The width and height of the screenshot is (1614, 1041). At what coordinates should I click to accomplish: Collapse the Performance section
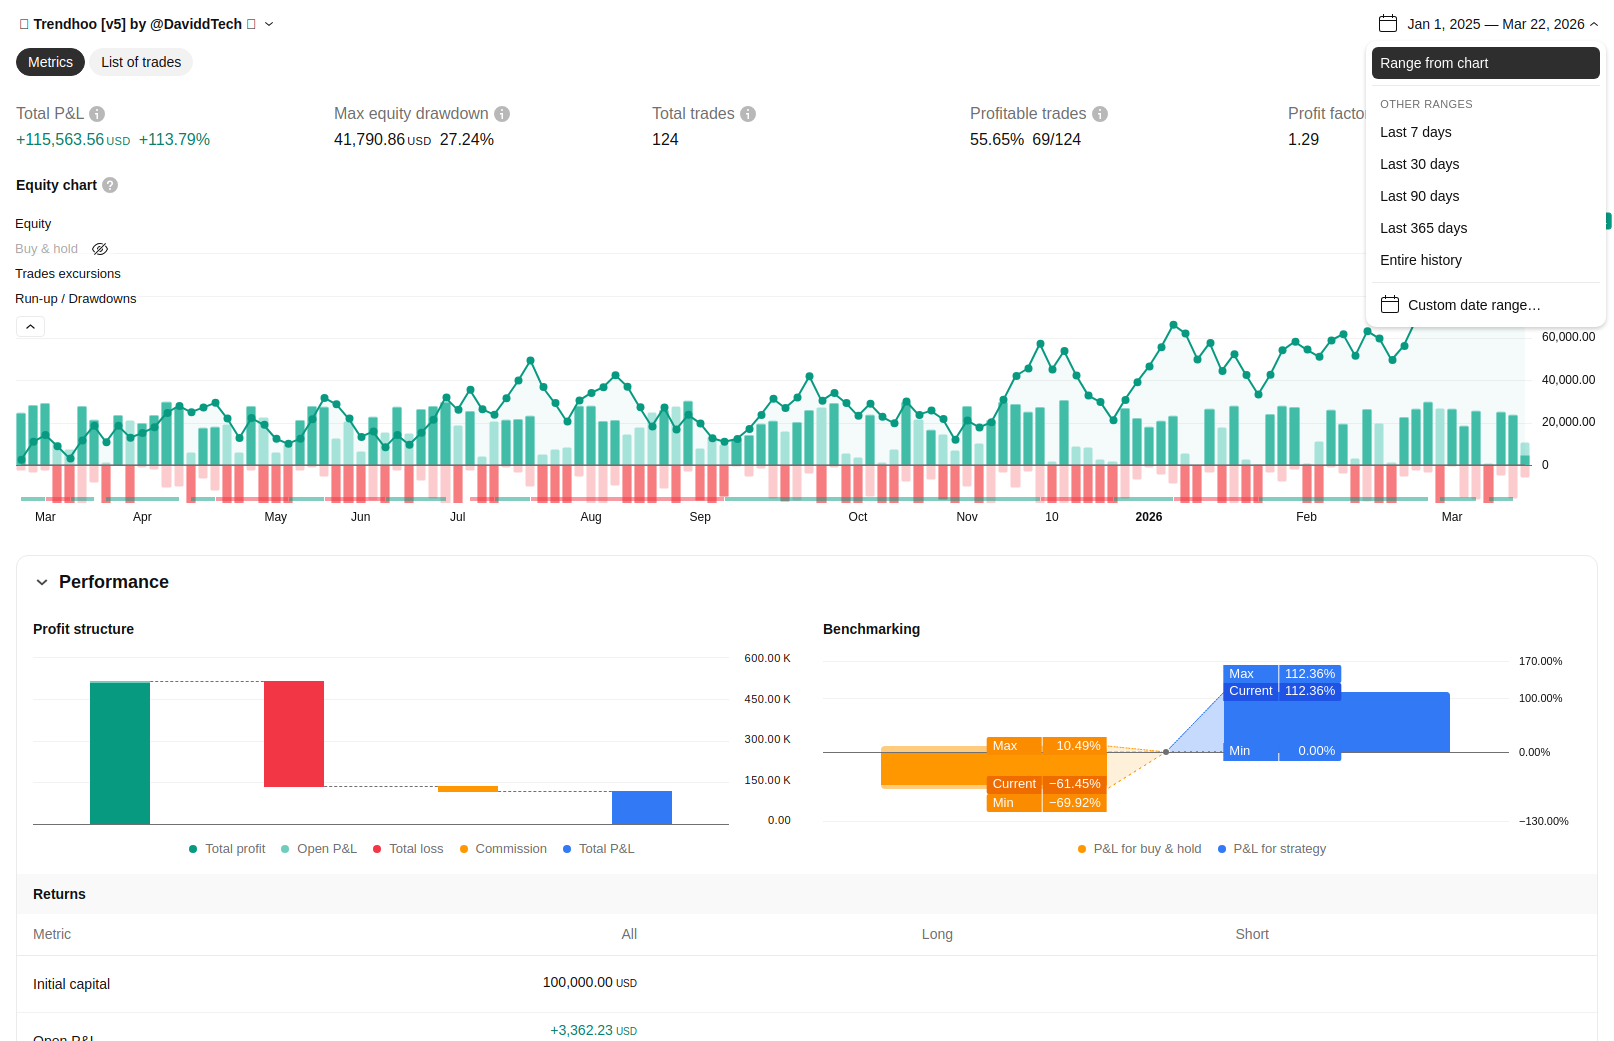42,582
